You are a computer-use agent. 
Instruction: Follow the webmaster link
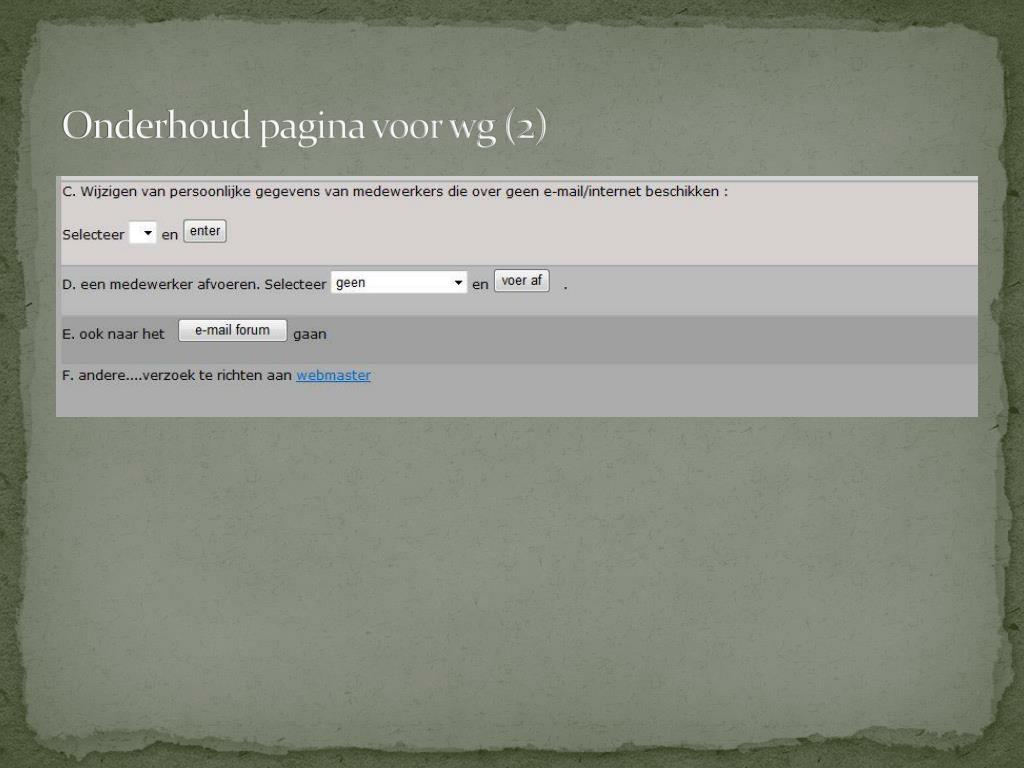[x=334, y=376]
